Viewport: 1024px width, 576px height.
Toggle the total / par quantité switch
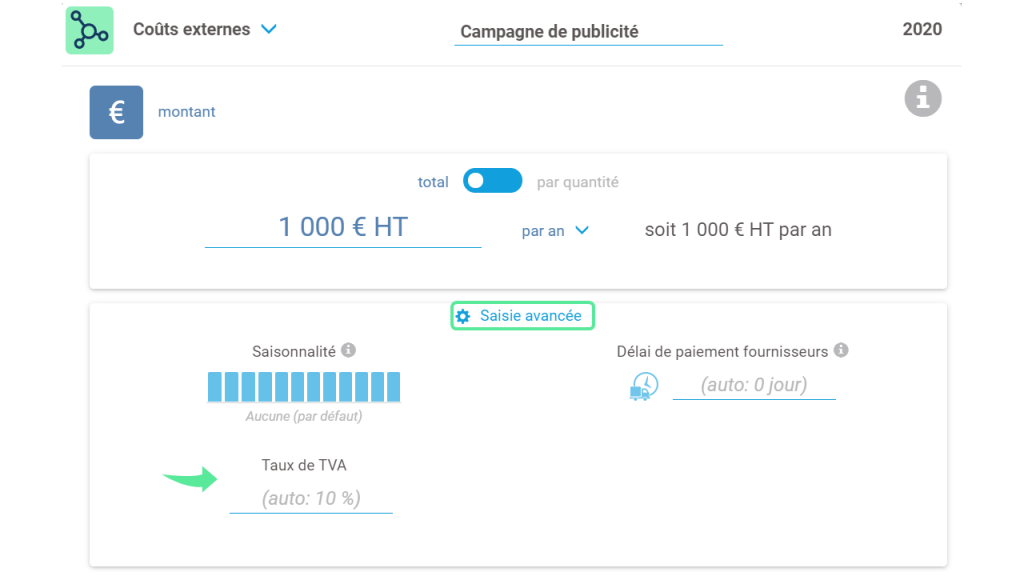click(492, 181)
